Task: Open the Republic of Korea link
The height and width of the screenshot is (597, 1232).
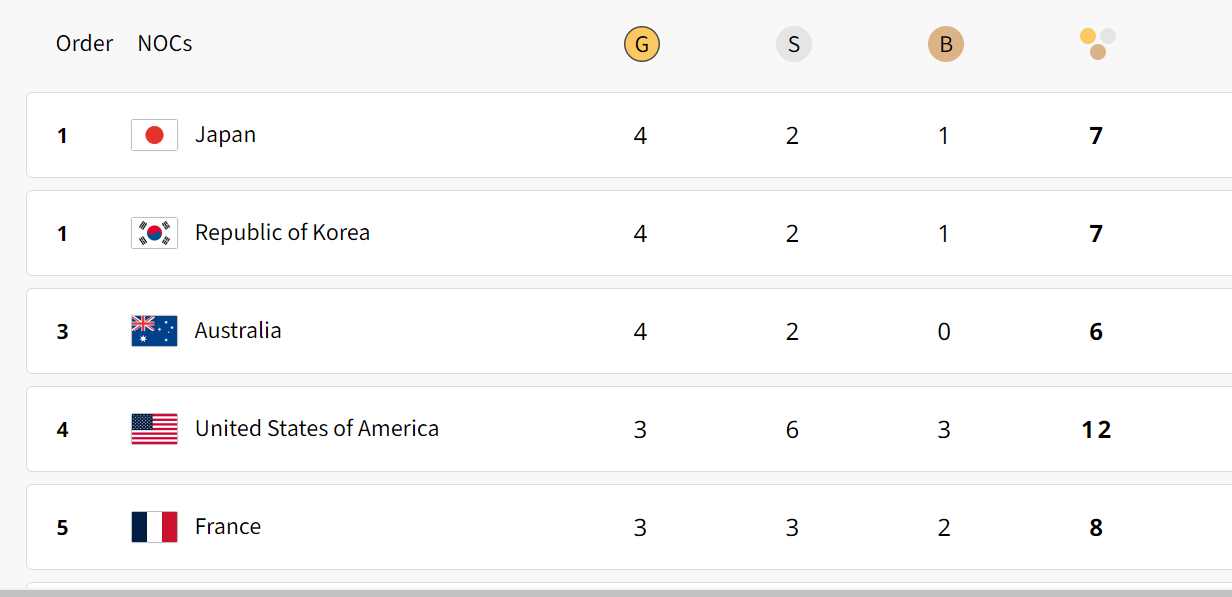Action: tap(282, 233)
